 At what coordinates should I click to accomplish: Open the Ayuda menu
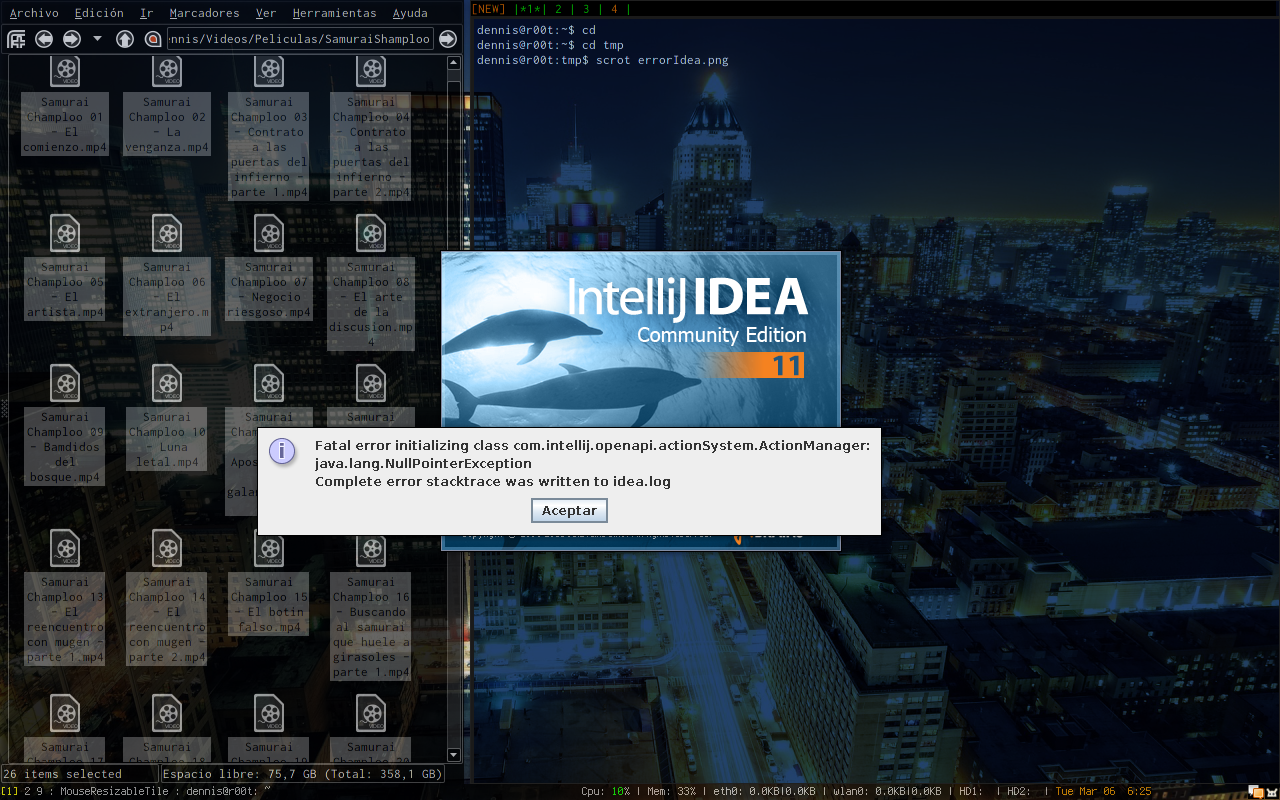410,13
